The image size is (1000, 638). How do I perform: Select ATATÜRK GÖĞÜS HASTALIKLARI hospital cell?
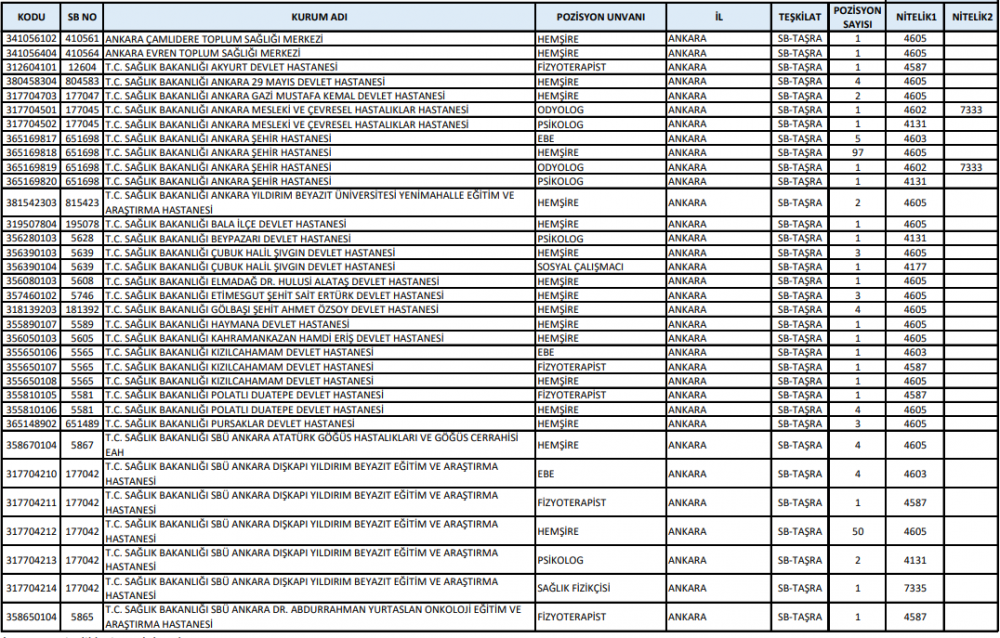click(x=319, y=445)
